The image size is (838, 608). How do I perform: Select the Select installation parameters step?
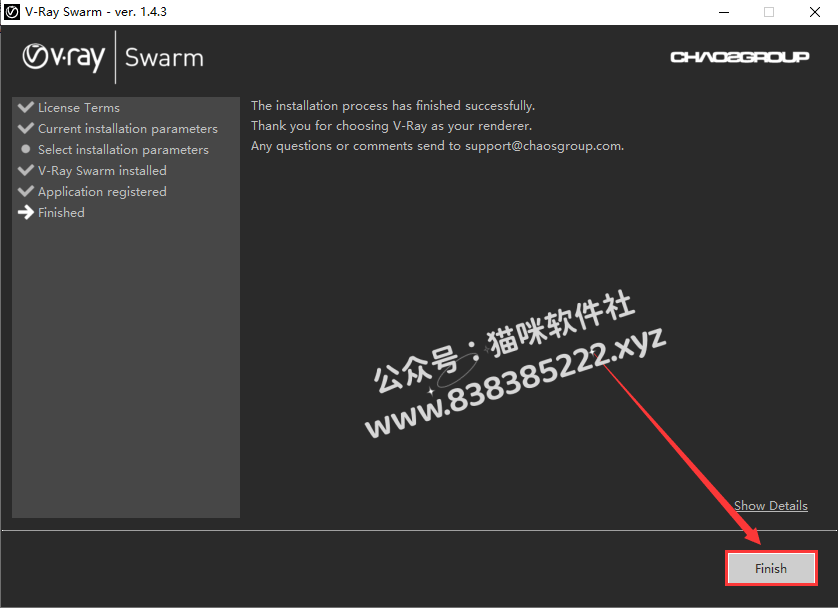click(x=123, y=150)
